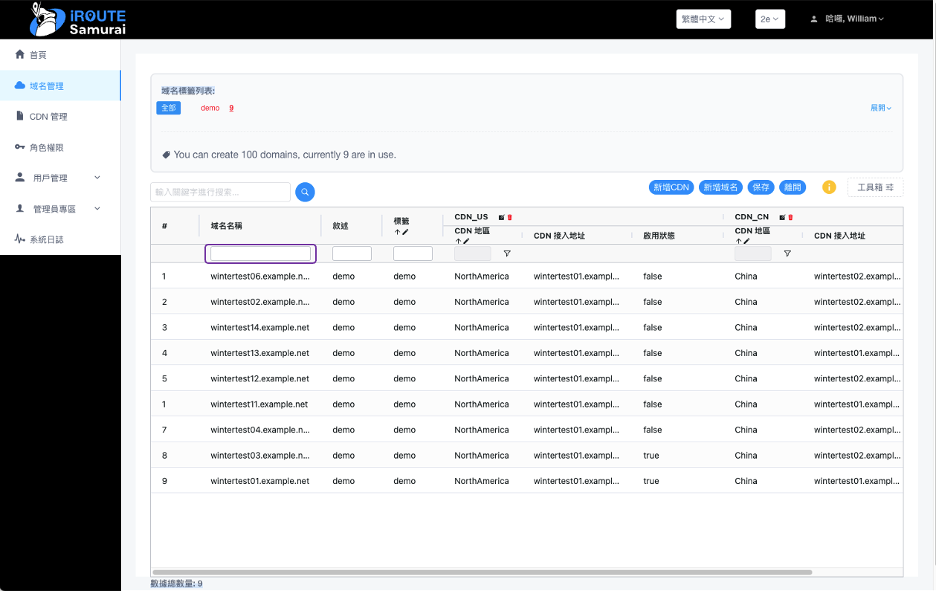The height and width of the screenshot is (592, 936).
Task: Click the blue magnifier search button
Action: [305, 192]
